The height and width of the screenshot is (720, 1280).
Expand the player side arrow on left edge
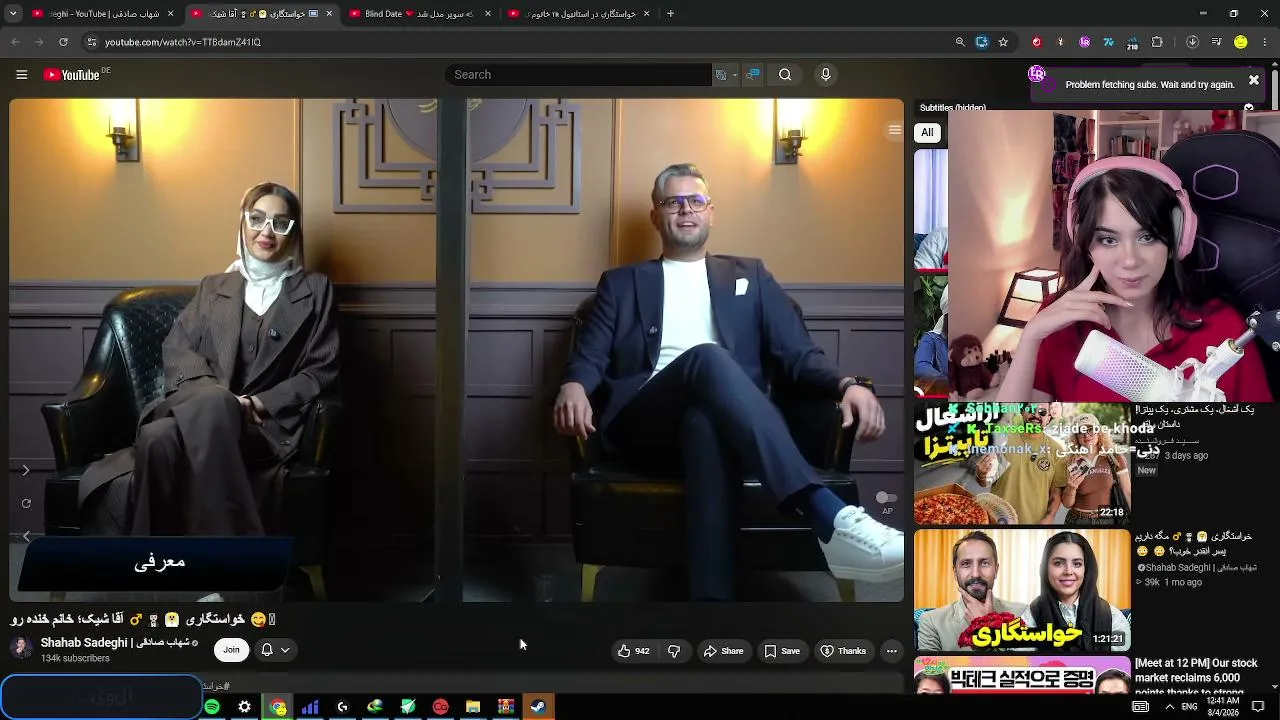point(26,470)
